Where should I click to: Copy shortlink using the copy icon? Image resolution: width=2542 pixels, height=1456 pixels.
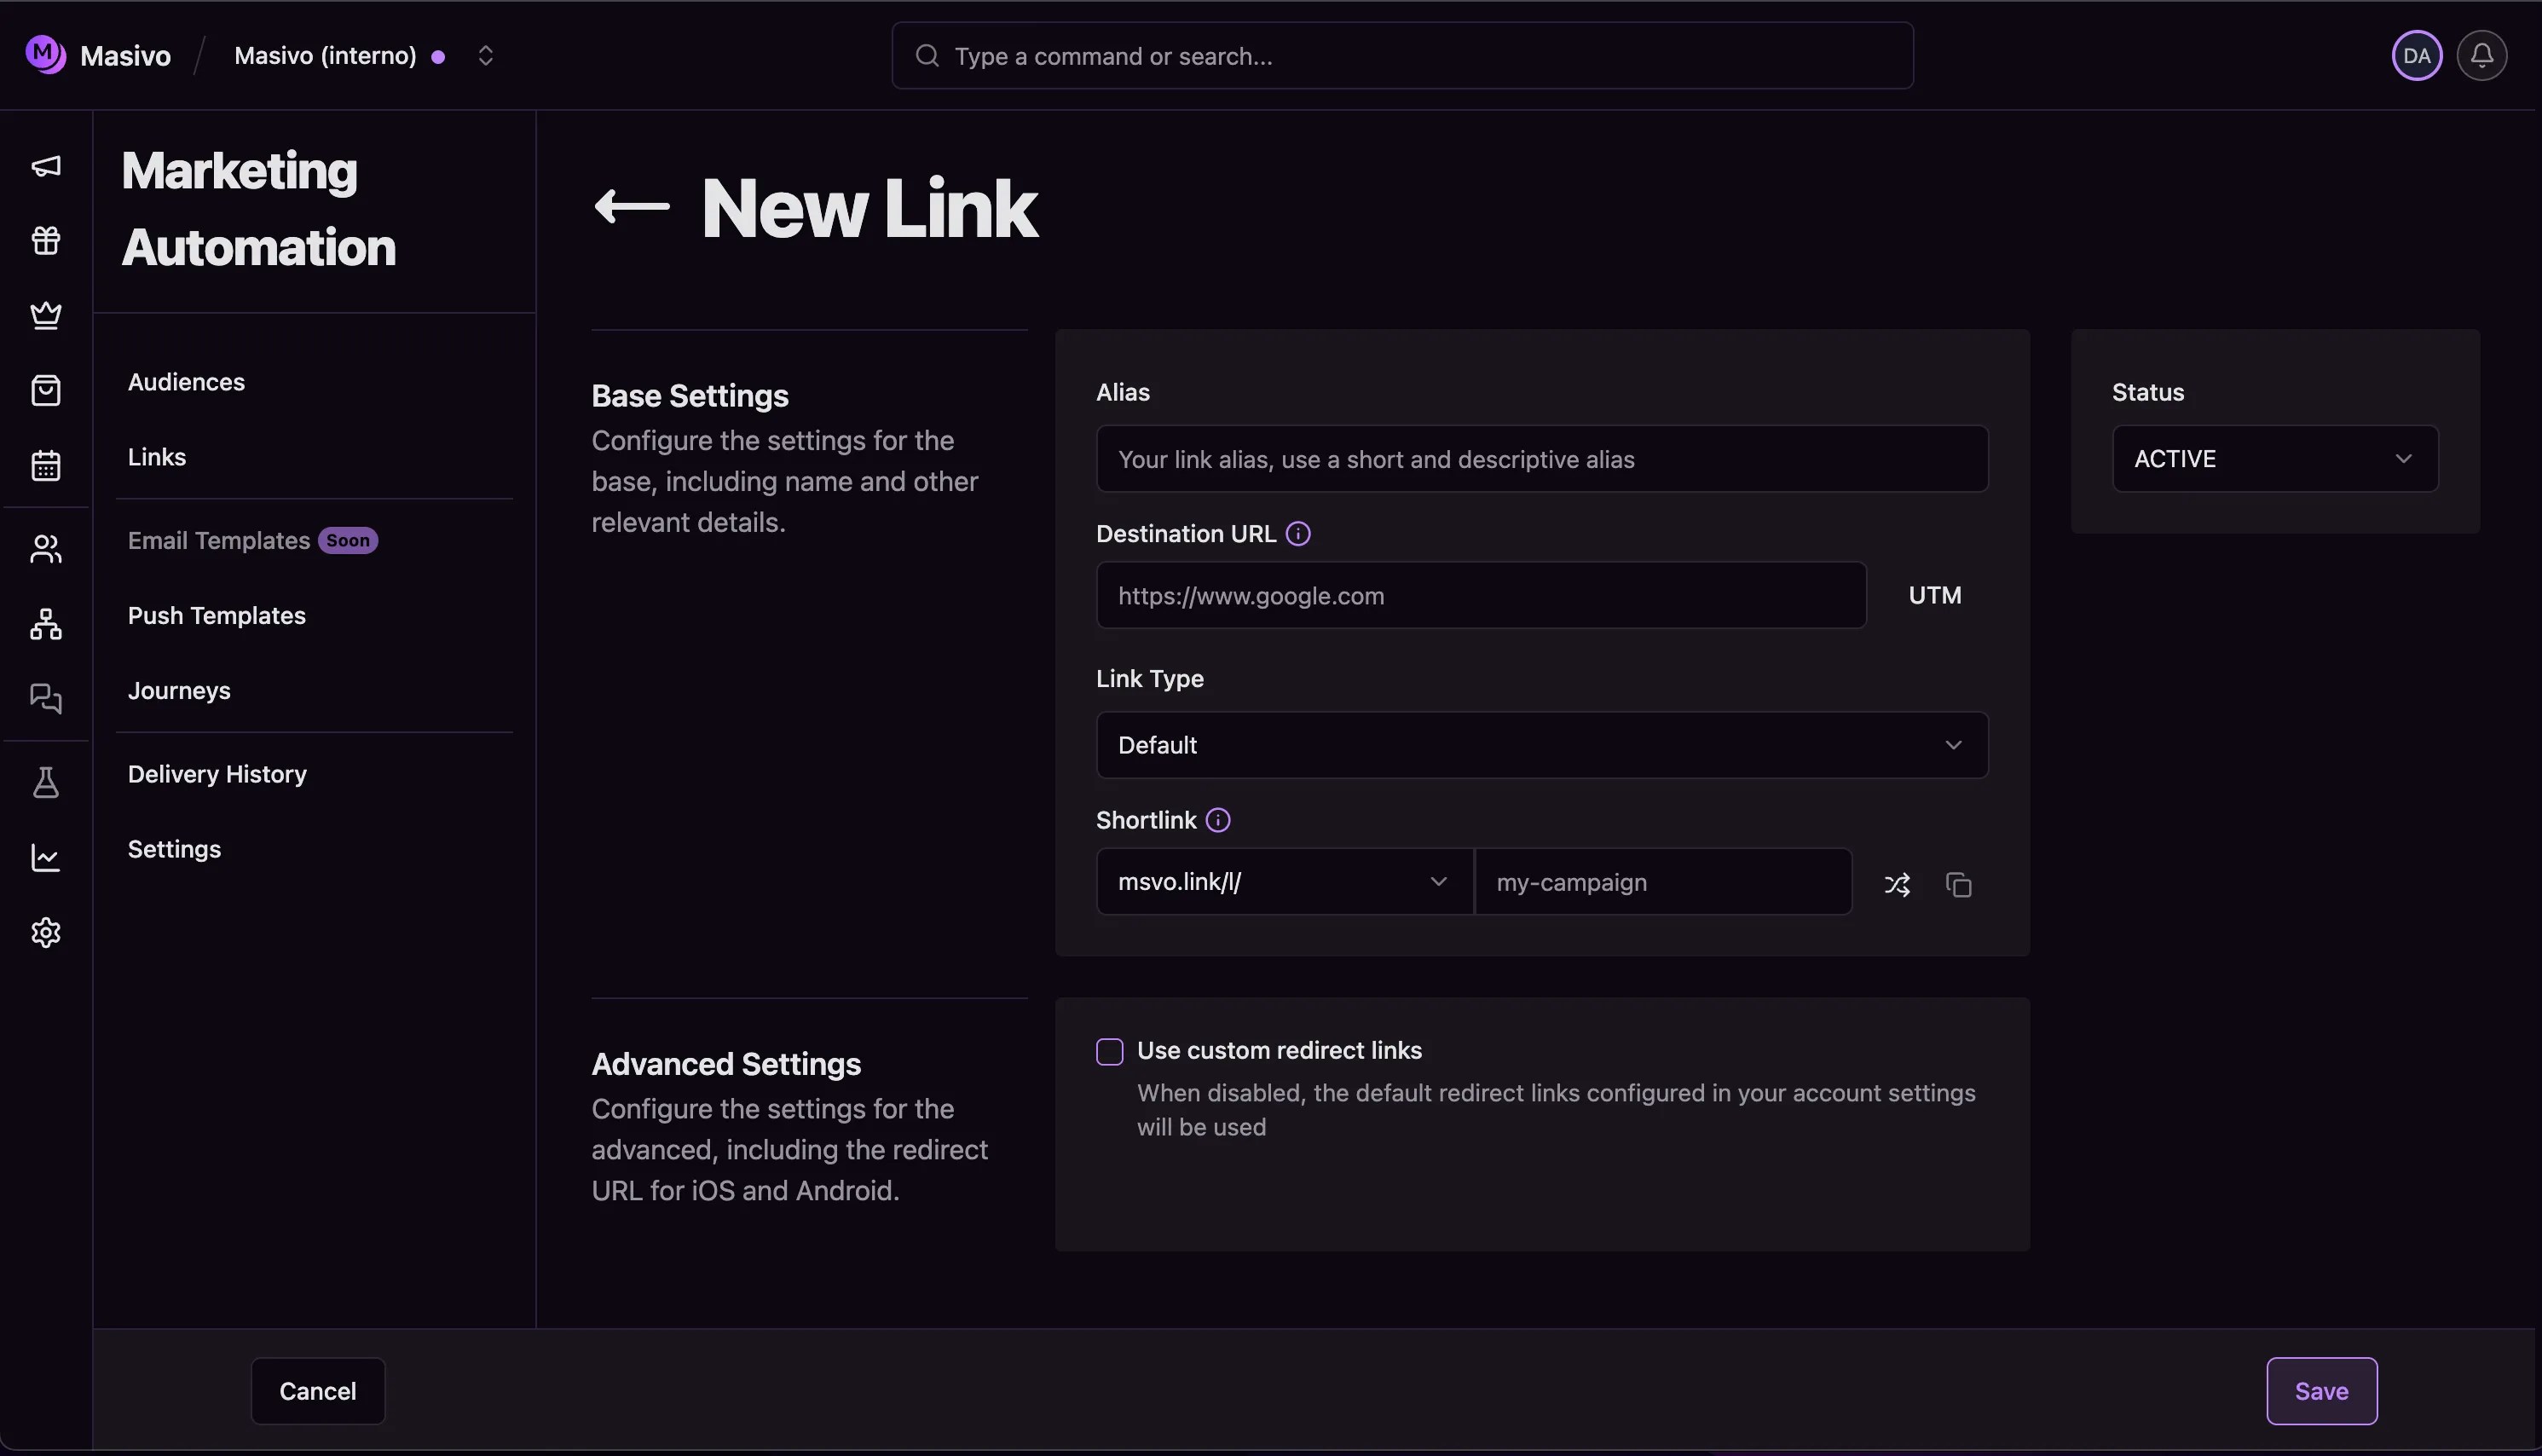[1958, 884]
